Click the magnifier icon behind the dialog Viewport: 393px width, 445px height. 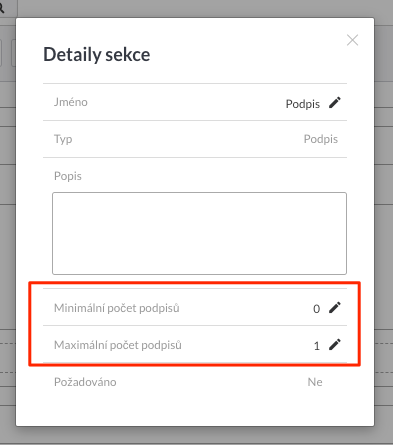[x=2, y=8]
